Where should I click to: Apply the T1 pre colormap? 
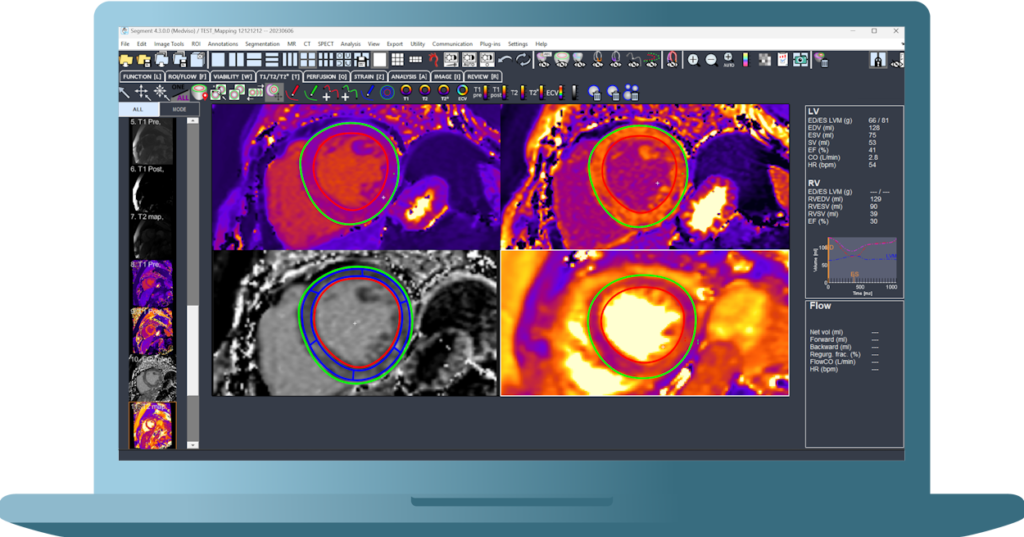tap(481, 92)
